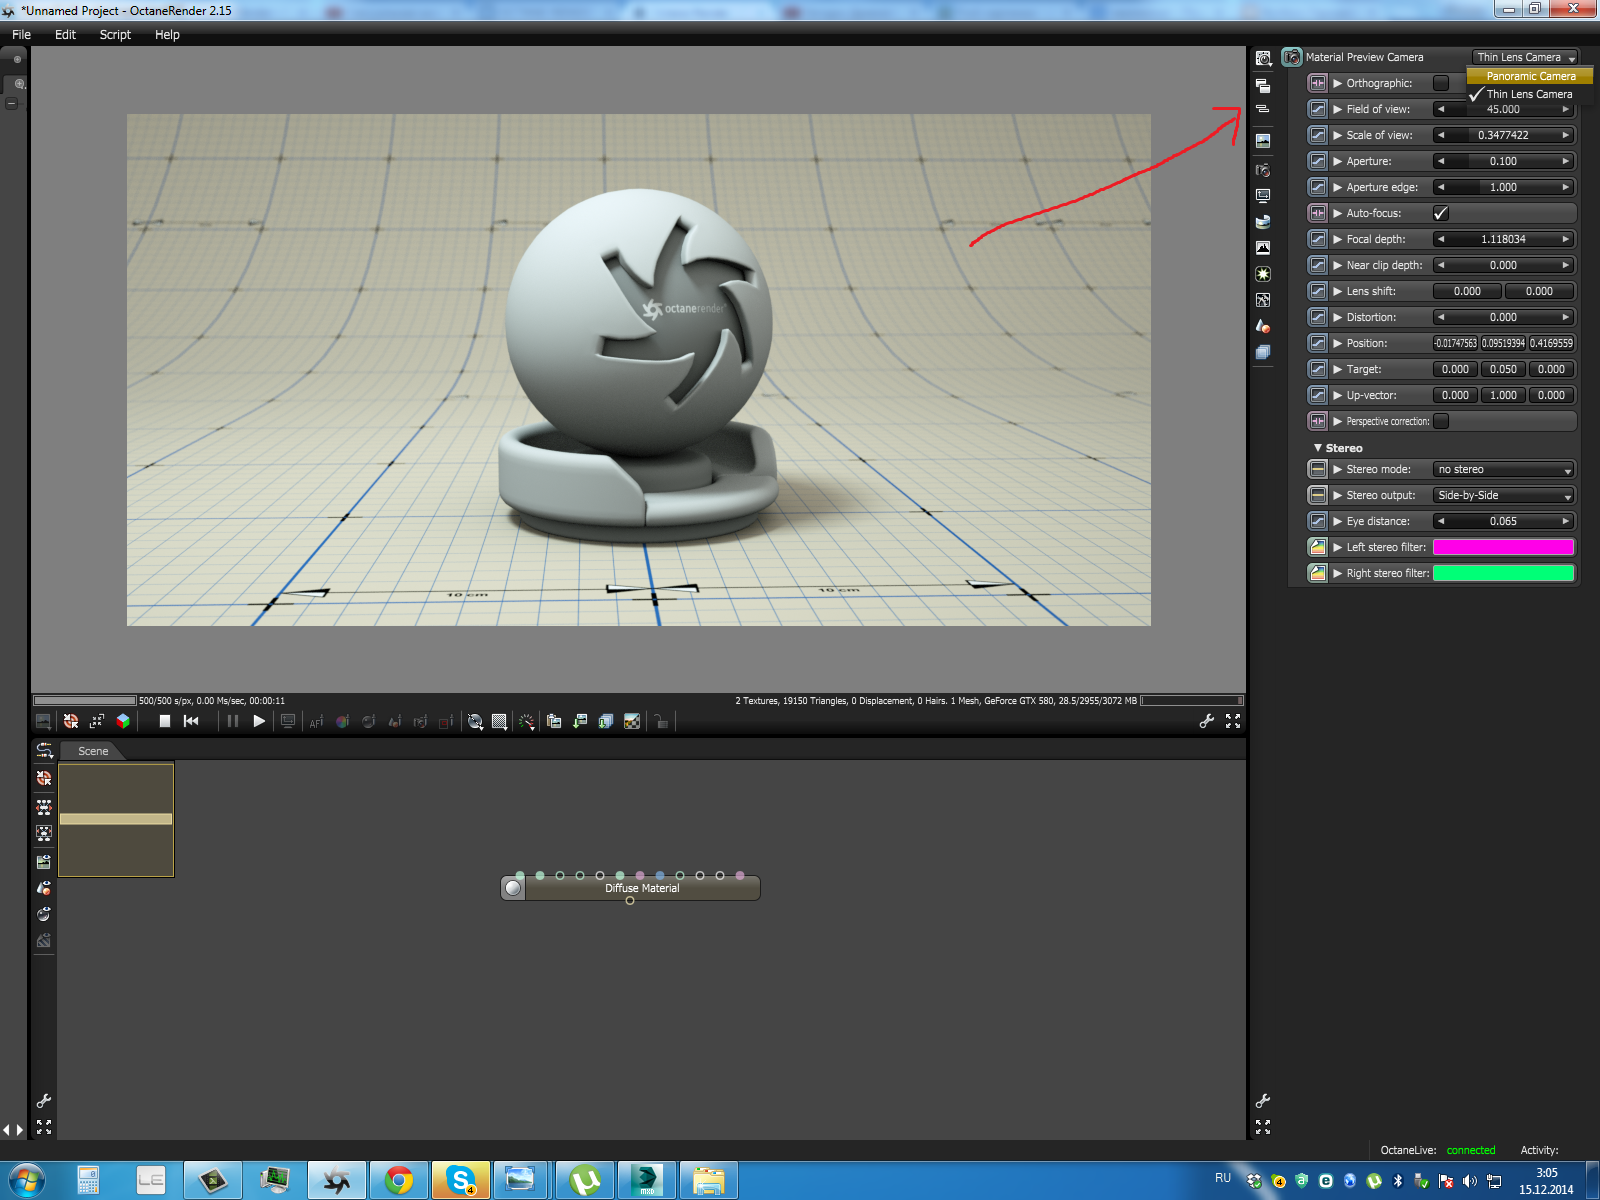
Task: Click the restart render icon
Action: coord(191,721)
